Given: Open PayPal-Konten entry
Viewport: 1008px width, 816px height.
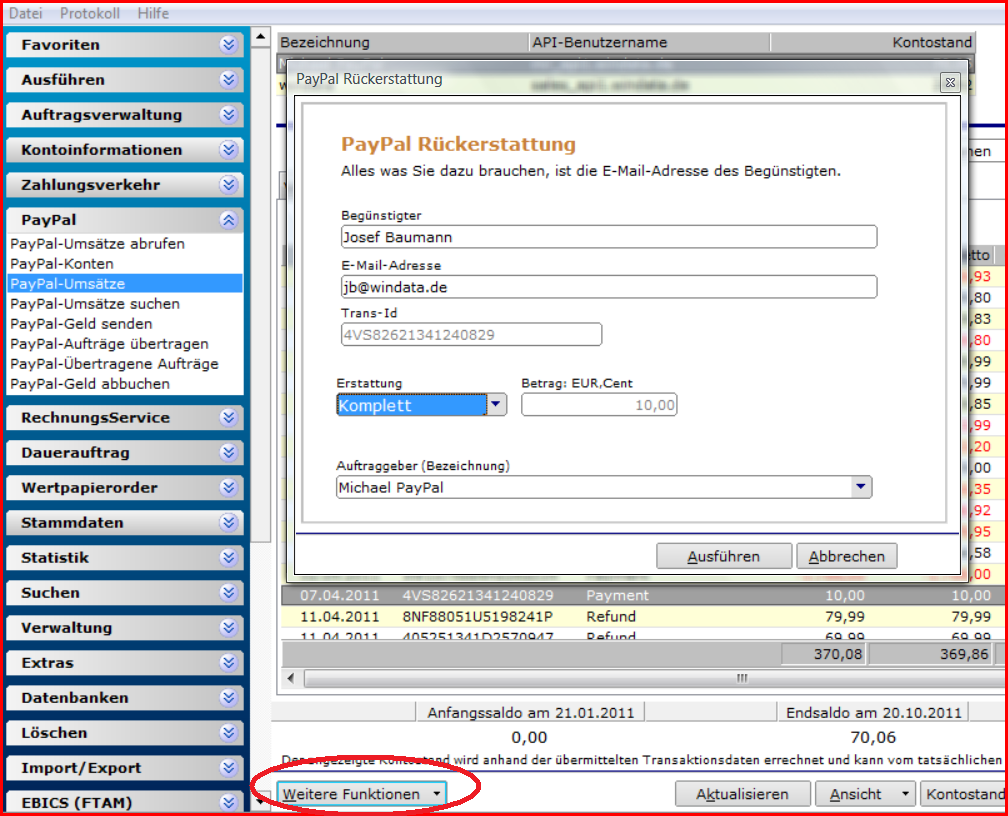Looking at the screenshot, I should click(x=62, y=264).
